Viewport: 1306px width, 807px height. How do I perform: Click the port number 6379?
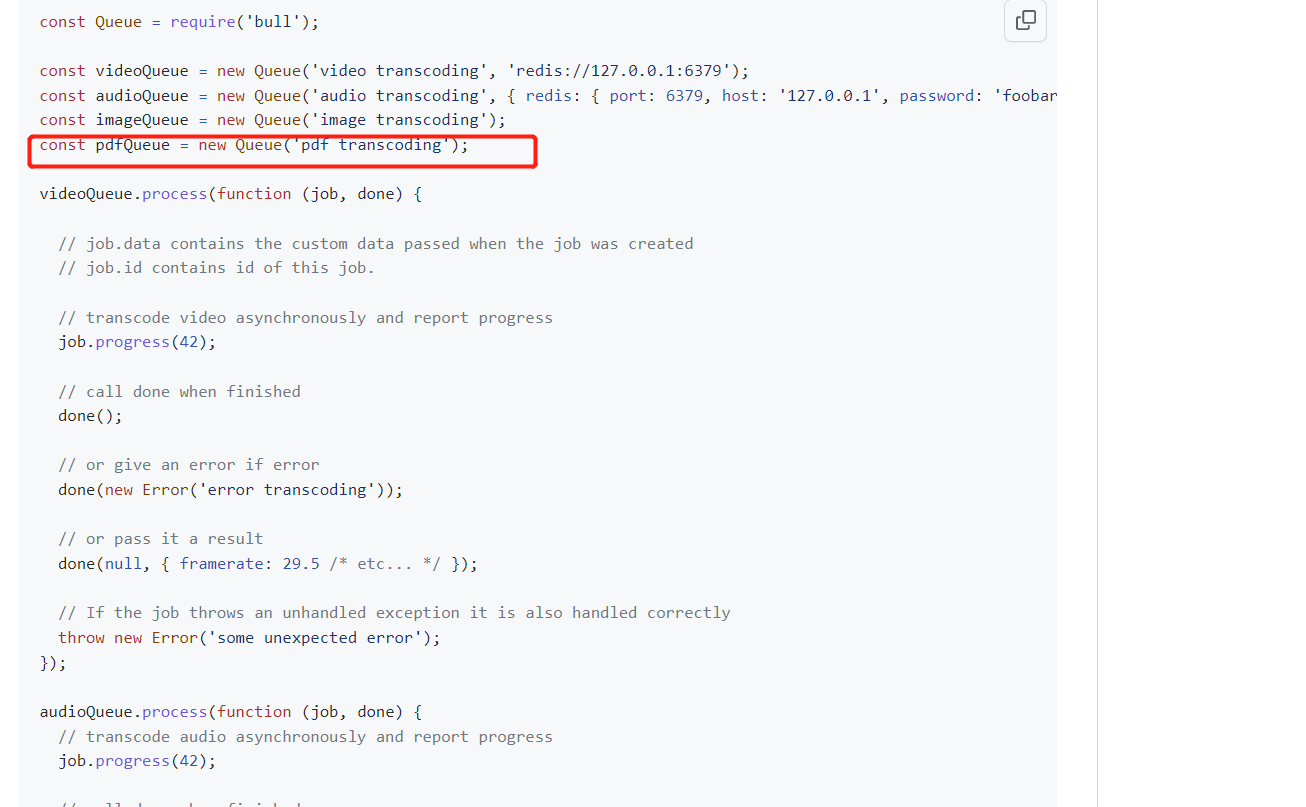click(685, 95)
